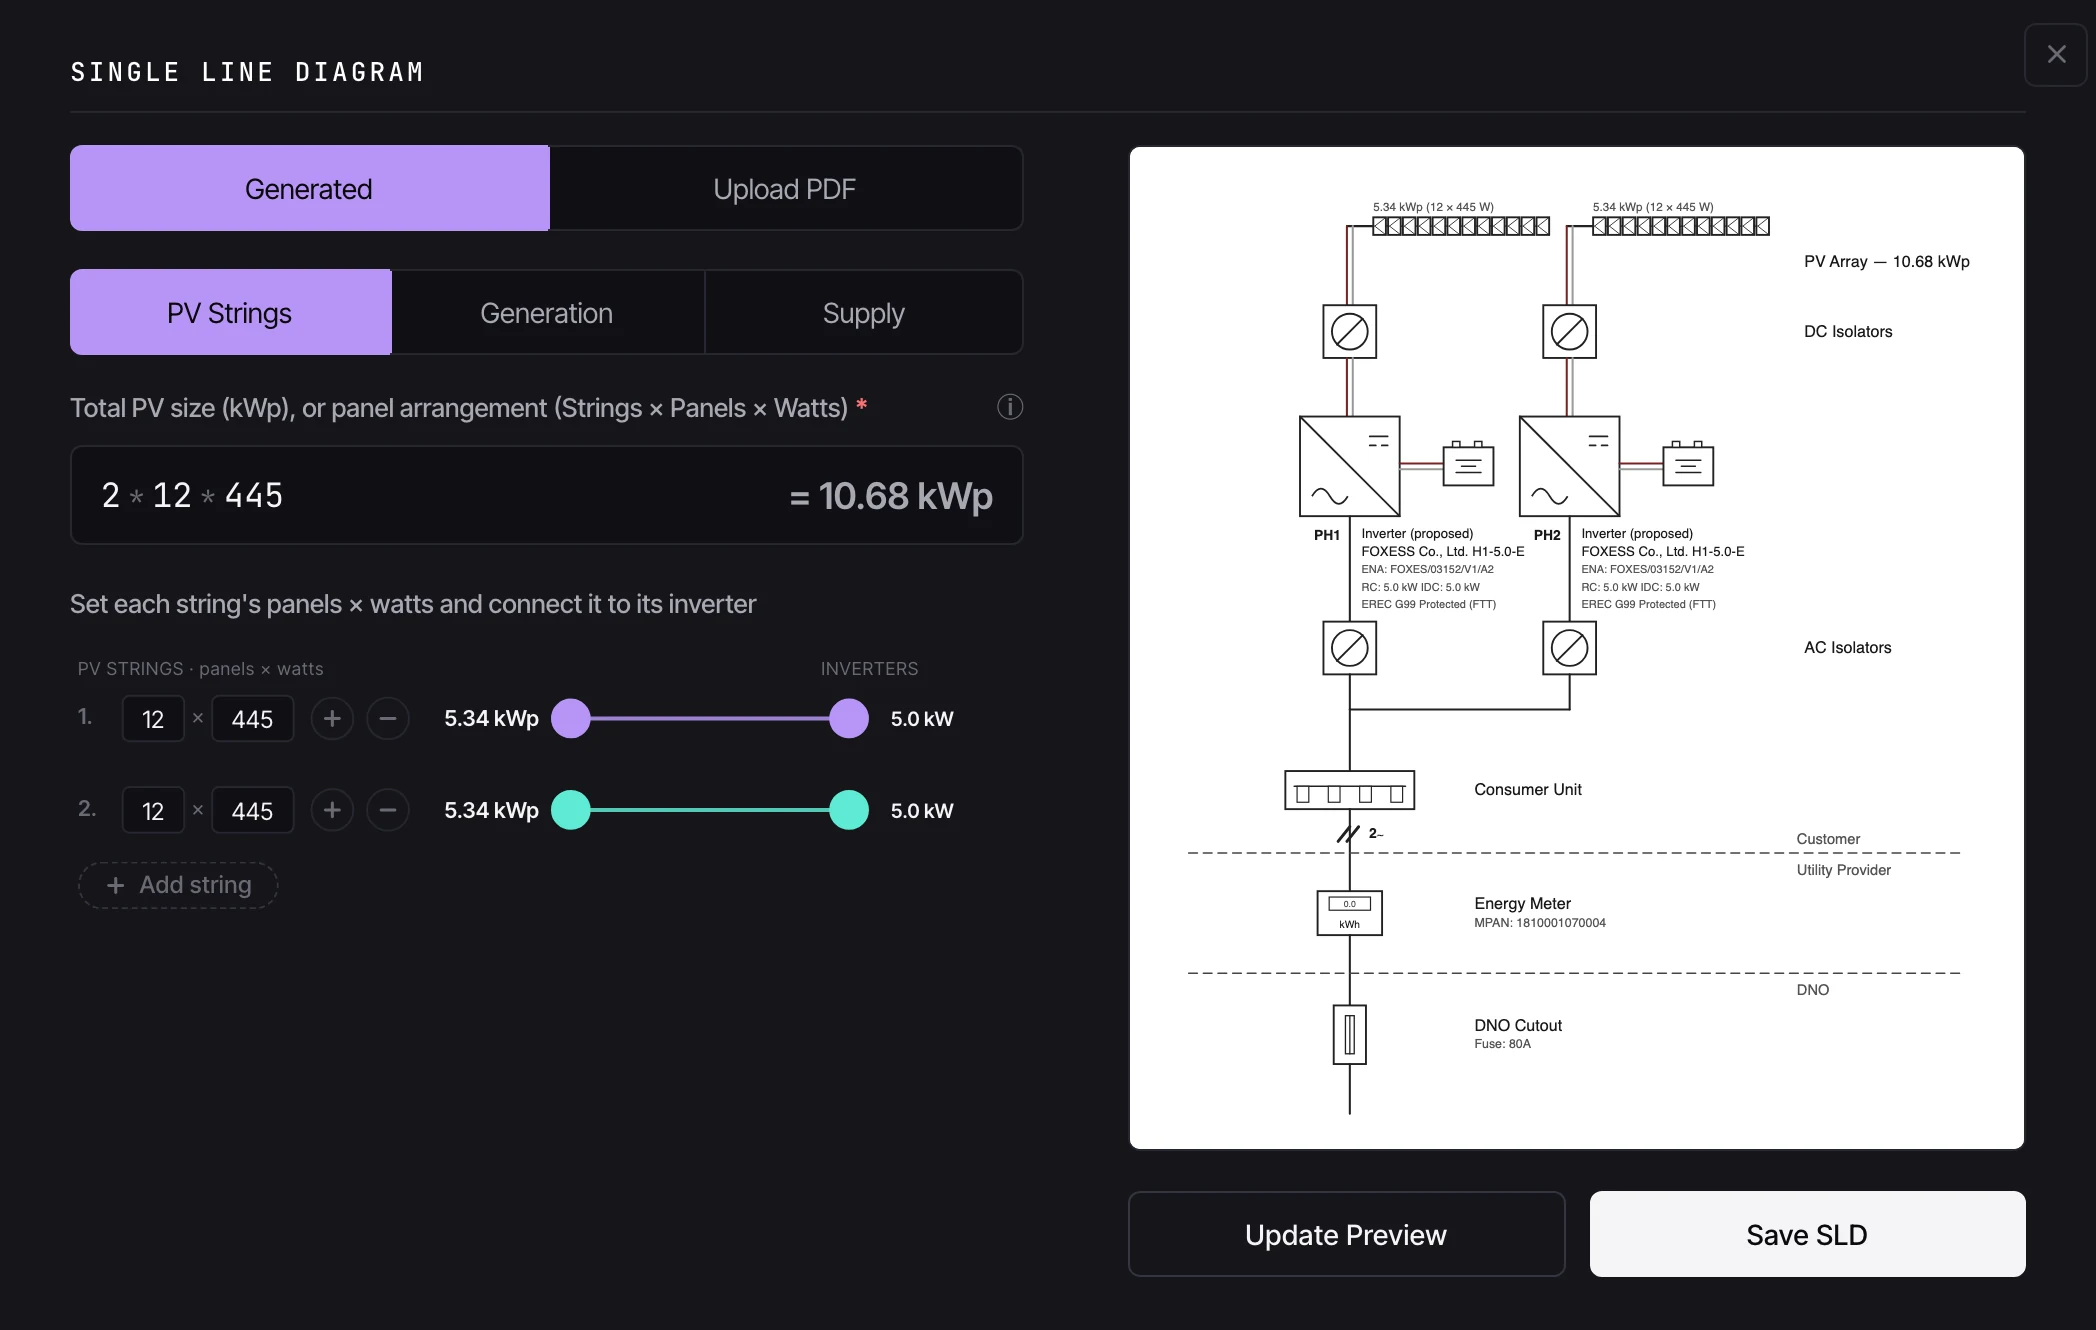Viewport: 2096px width, 1330px height.
Task: Click the Consumer Unit symbol
Action: click(x=1349, y=790)
